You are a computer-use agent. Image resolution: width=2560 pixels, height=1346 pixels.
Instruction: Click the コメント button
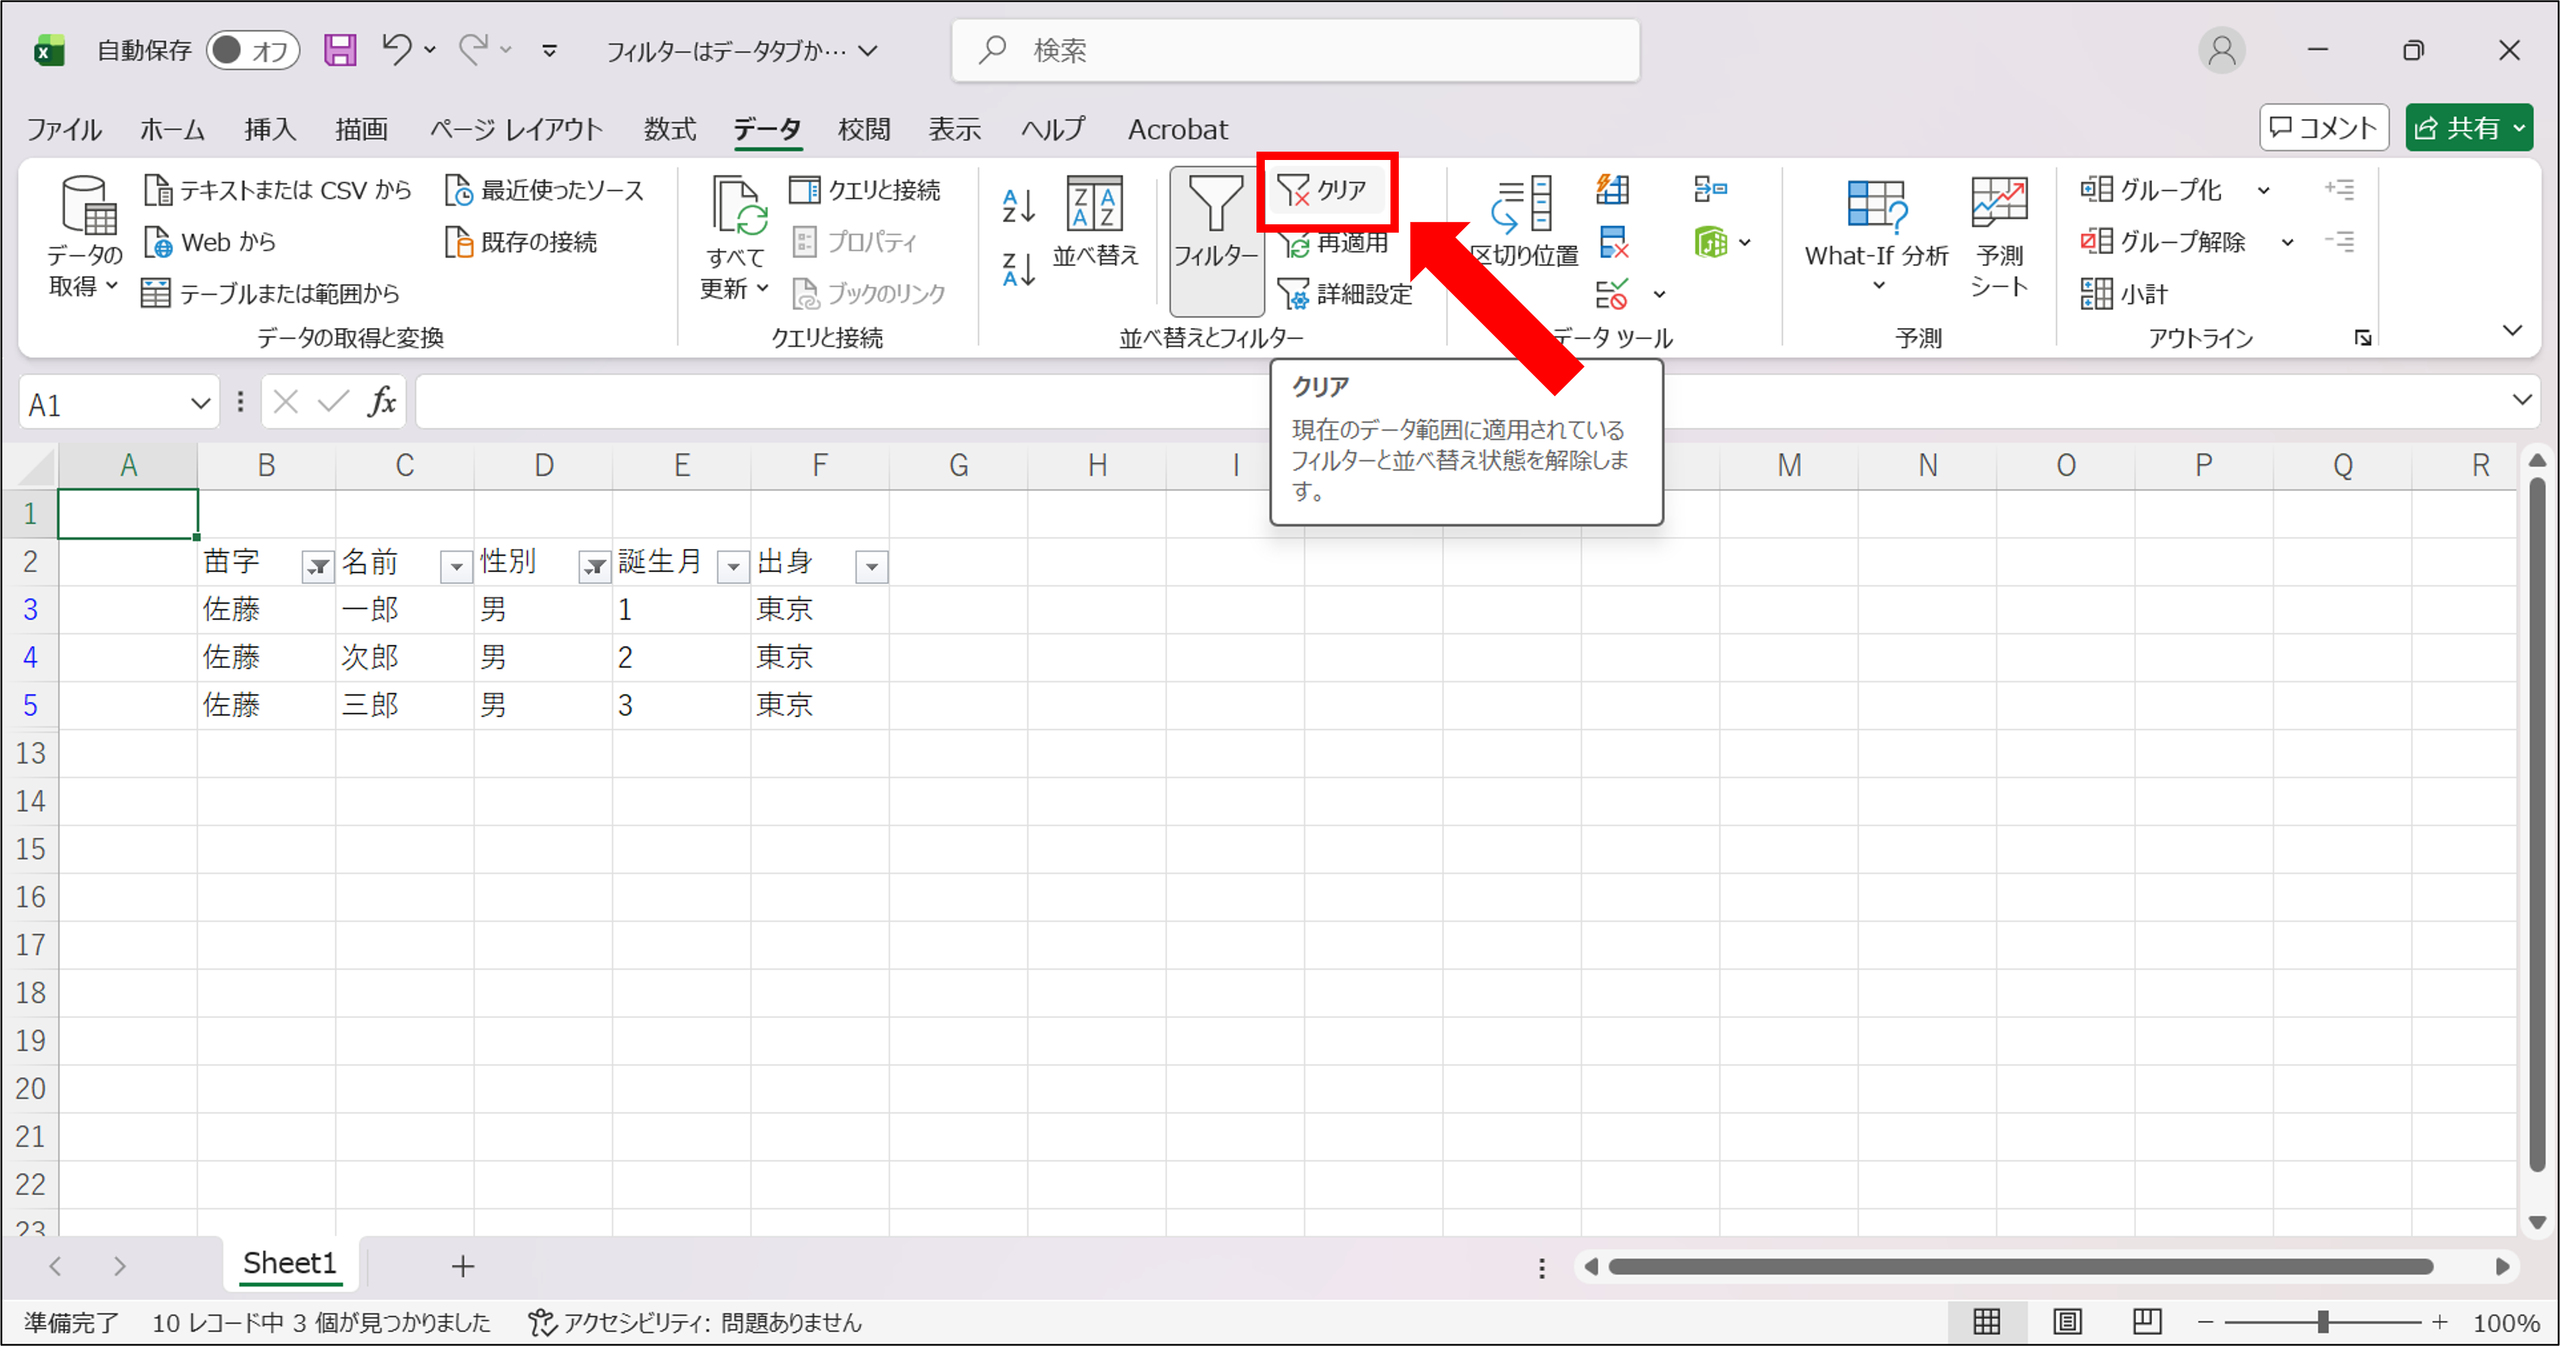click(x=2323, y=128)
